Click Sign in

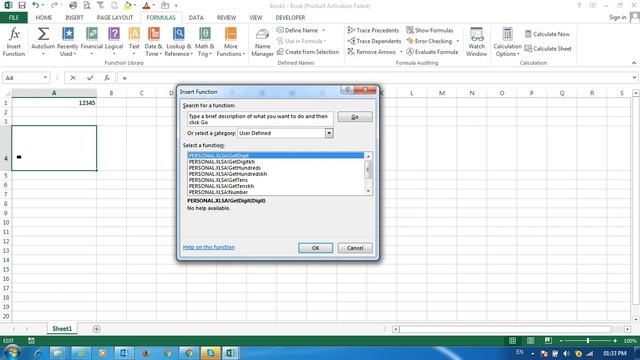617,17
